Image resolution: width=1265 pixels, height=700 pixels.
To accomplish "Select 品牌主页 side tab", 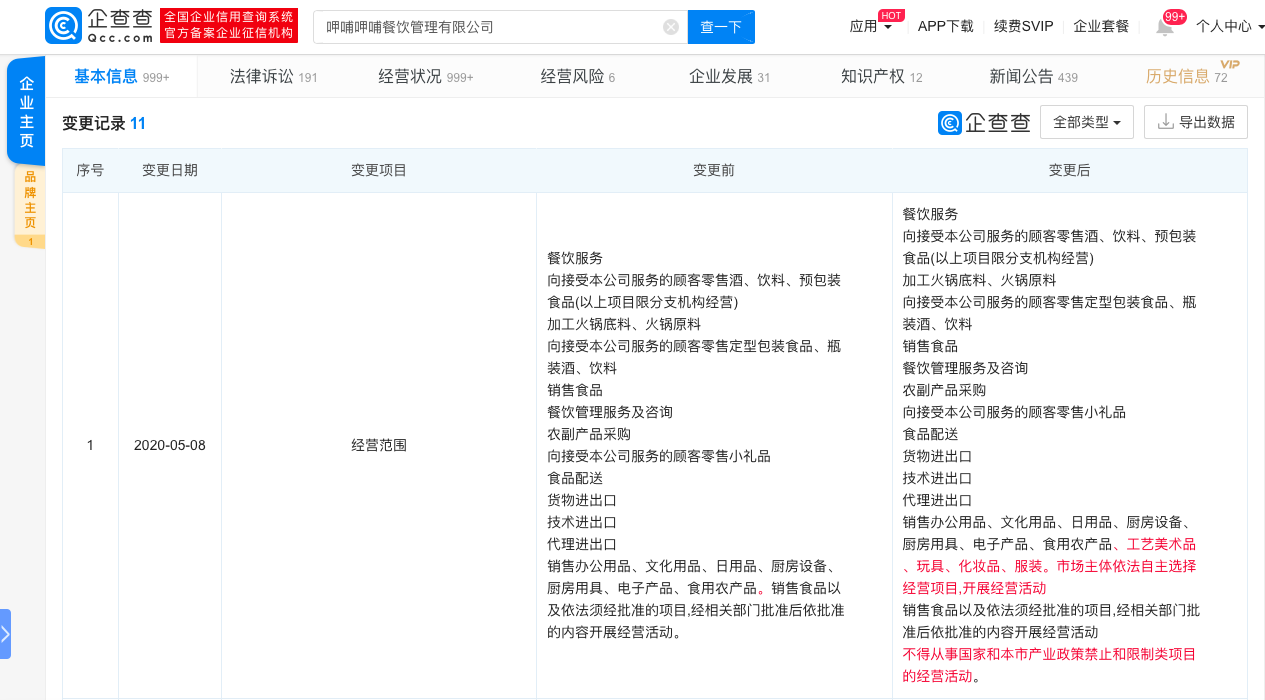I will tap(29, 205).
